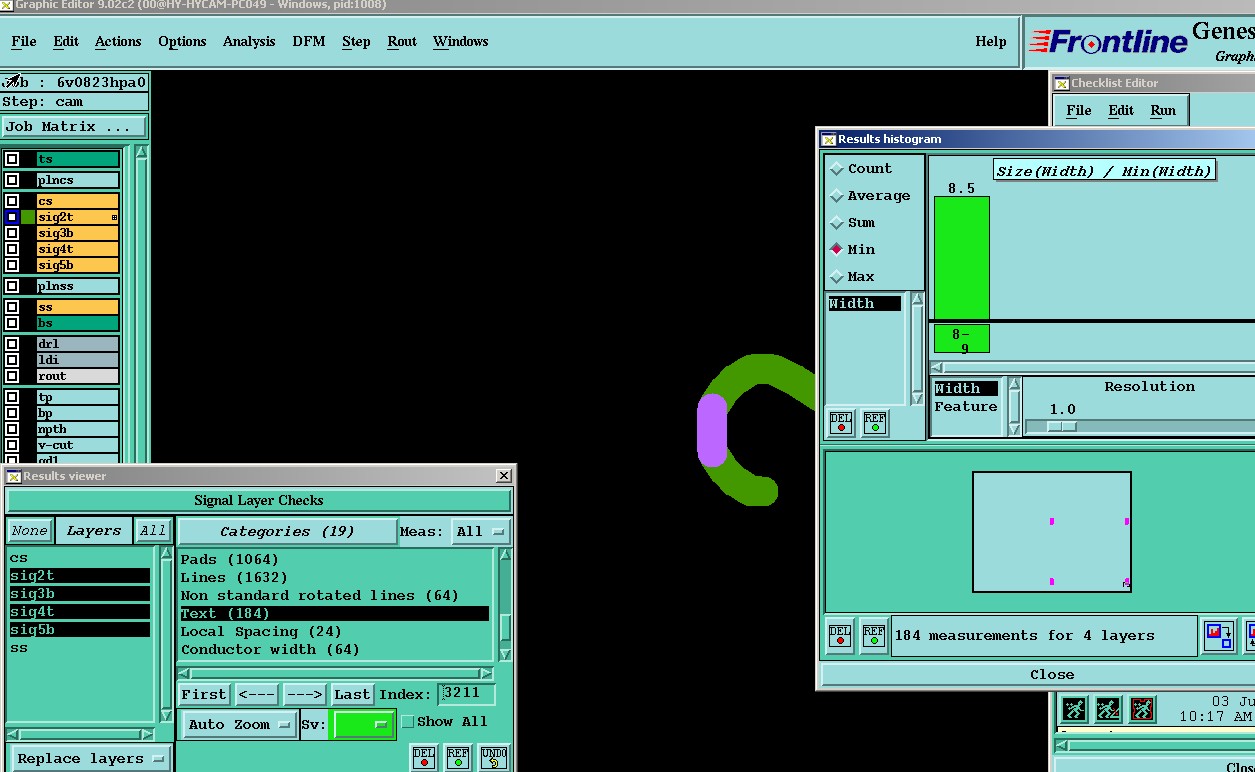Toggle the ts layer checkbox
The height and width of the screenshot is (772, 1255).
coord(12,159)
